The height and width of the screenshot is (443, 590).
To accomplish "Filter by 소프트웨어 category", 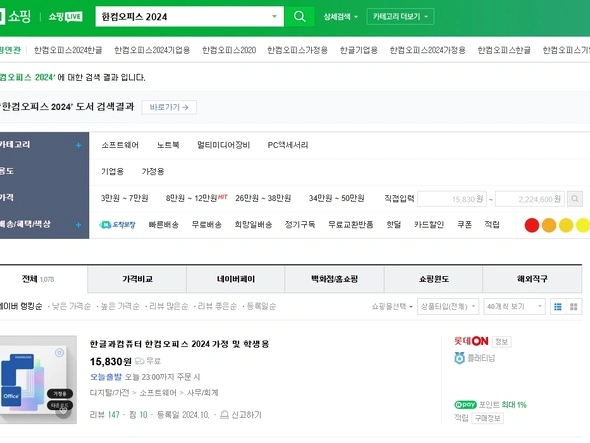I will click(120, 145).
